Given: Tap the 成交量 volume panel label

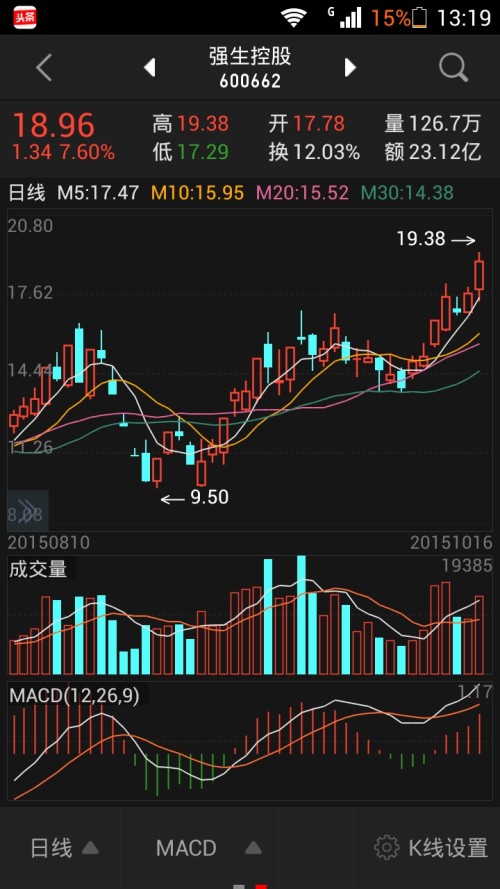Looking at the screenshot, I should point(38,569).
